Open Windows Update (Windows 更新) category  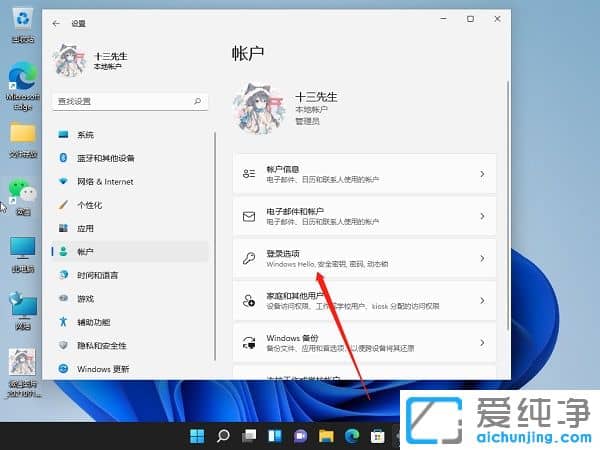click(x=130, y=369)
